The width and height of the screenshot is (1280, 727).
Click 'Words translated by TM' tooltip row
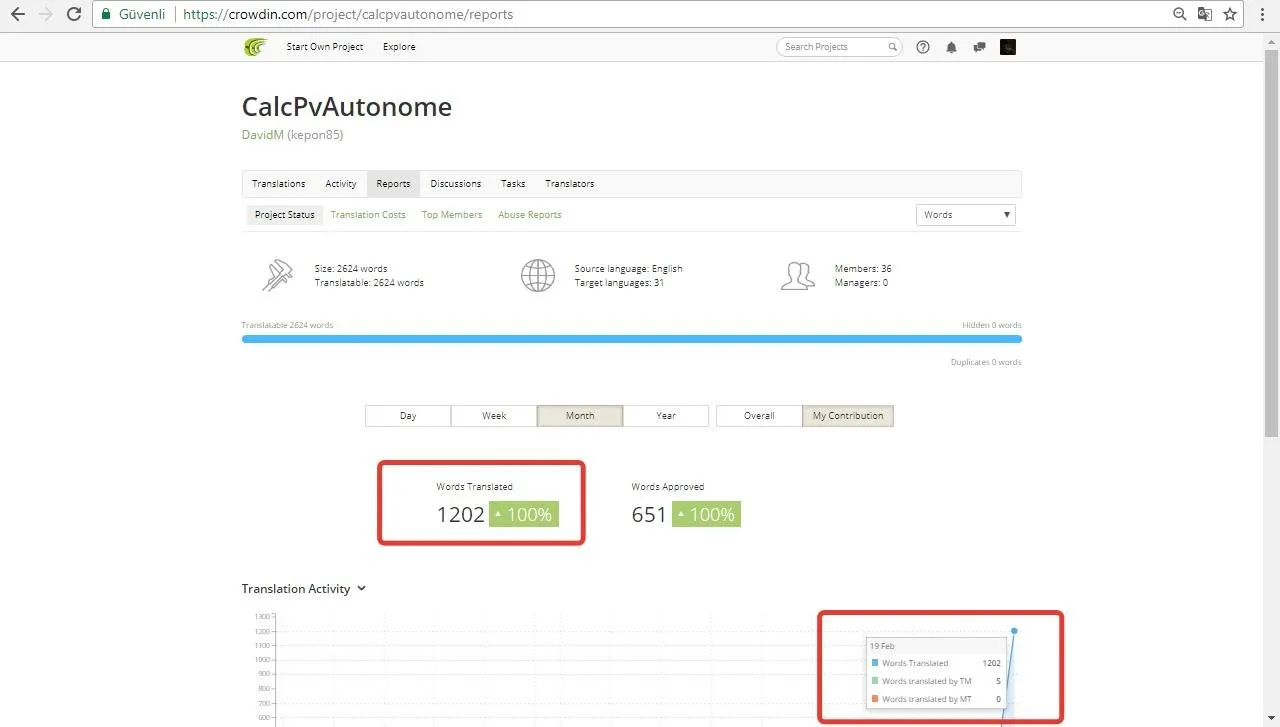tap(936, 681)
